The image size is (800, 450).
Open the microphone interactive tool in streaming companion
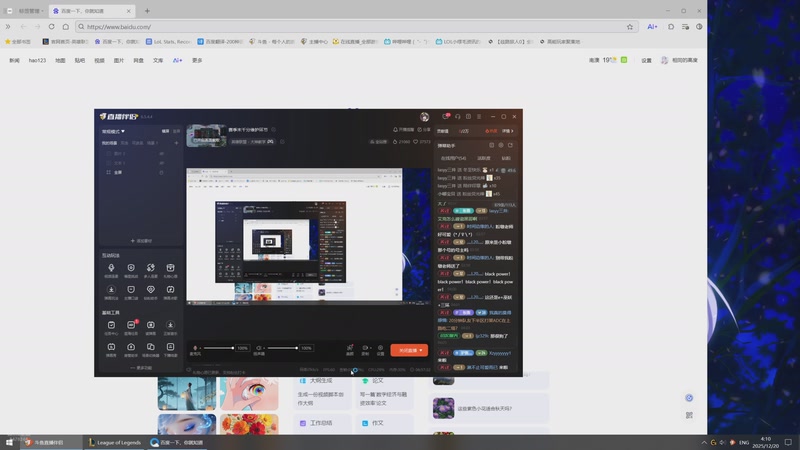pyautogui.click(x=111, y=268)
